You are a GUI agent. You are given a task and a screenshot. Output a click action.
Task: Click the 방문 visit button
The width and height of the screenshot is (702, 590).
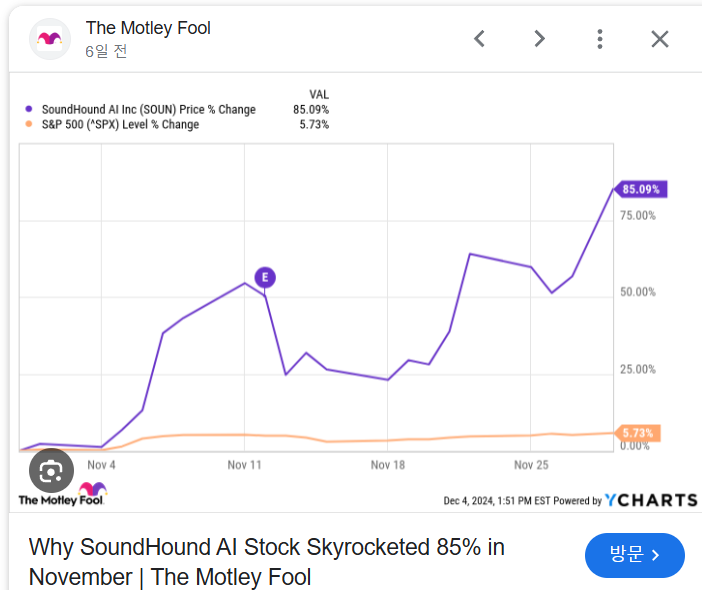pyautogui.click(x=634, y=555)
